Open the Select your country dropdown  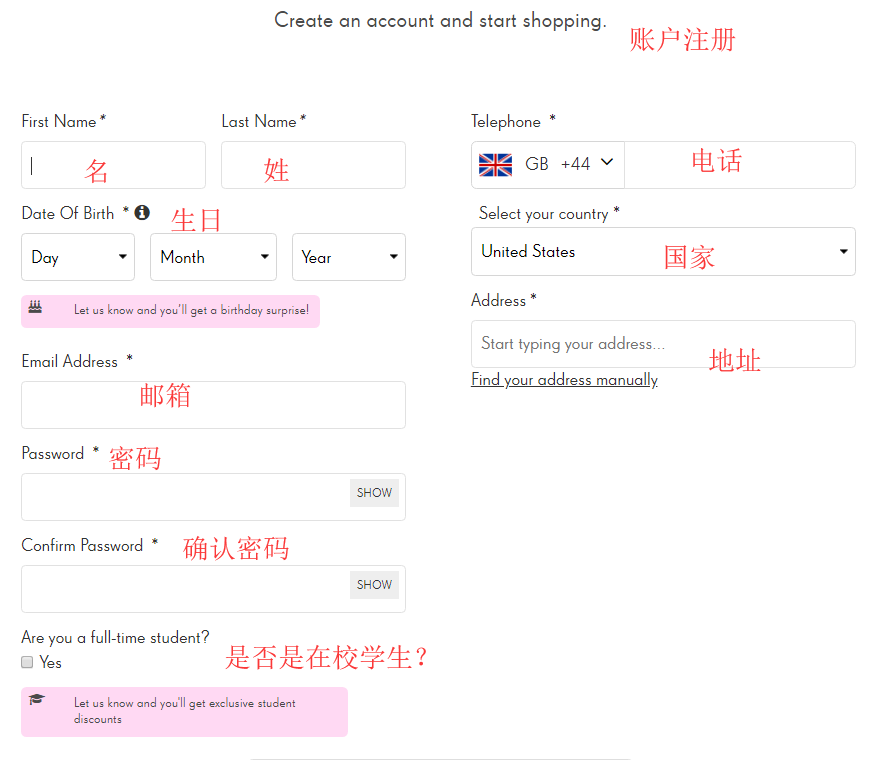[x=662, y=252]
